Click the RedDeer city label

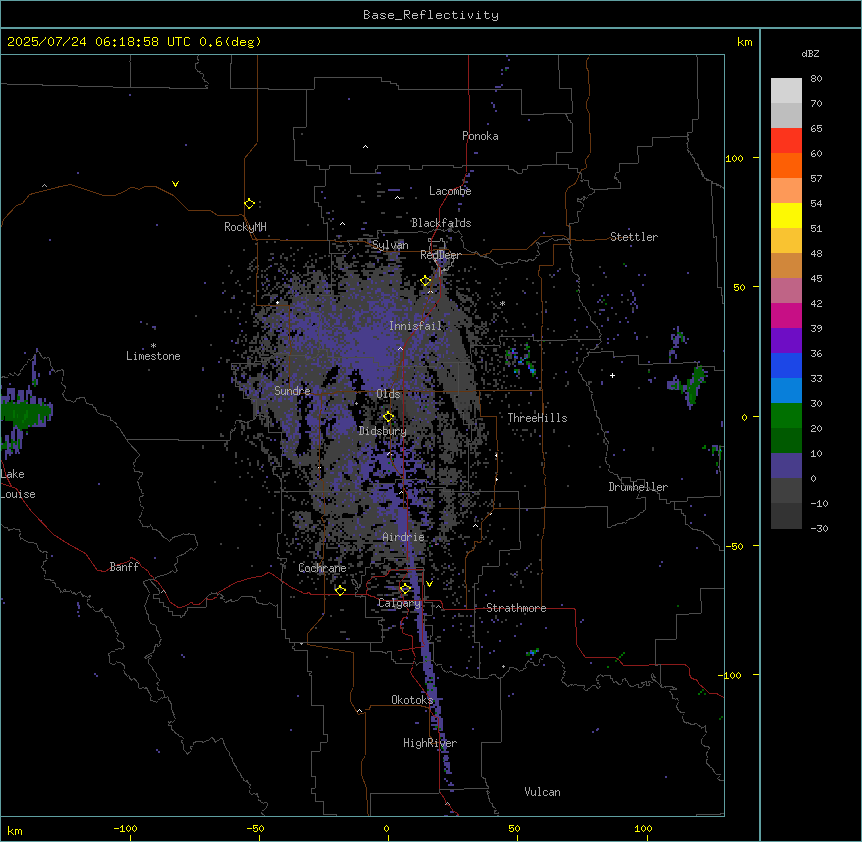[440, 255]
